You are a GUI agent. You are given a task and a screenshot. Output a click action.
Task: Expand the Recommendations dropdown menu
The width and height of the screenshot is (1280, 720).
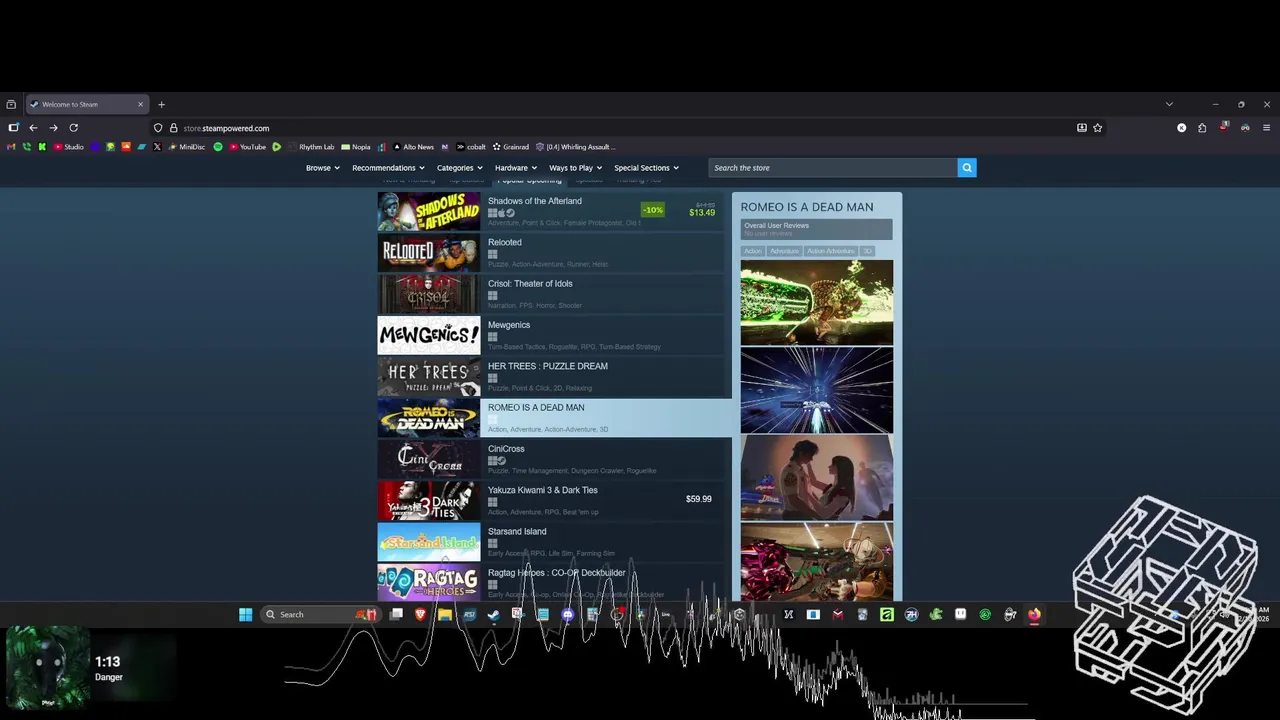[x=388, y=168]
